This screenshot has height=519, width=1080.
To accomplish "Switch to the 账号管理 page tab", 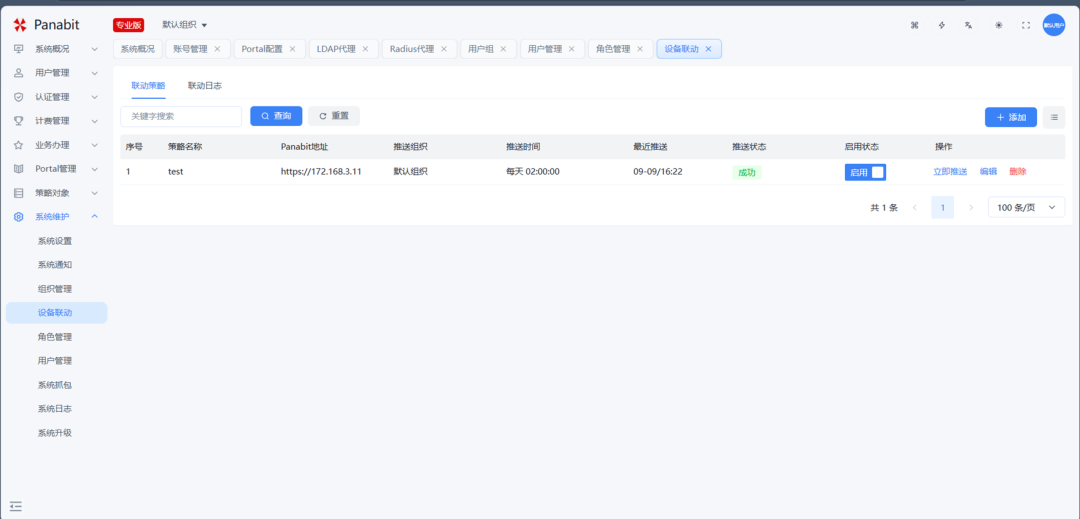I will [190, 49].
